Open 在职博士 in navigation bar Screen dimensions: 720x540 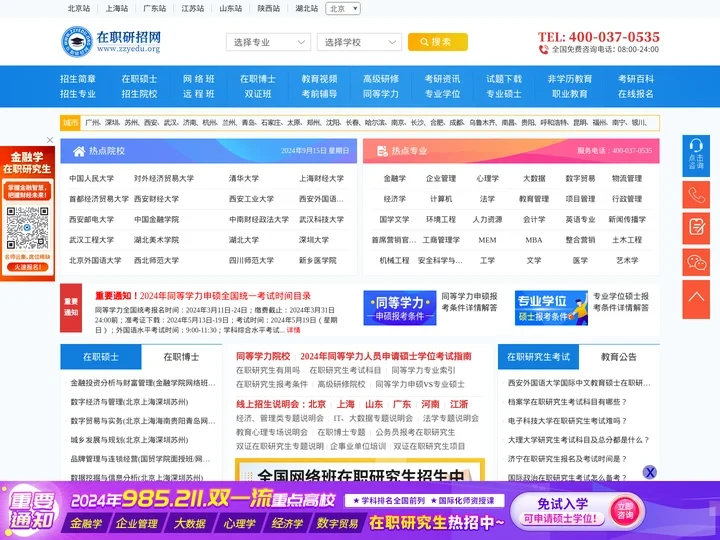click(x=258, y=79)
